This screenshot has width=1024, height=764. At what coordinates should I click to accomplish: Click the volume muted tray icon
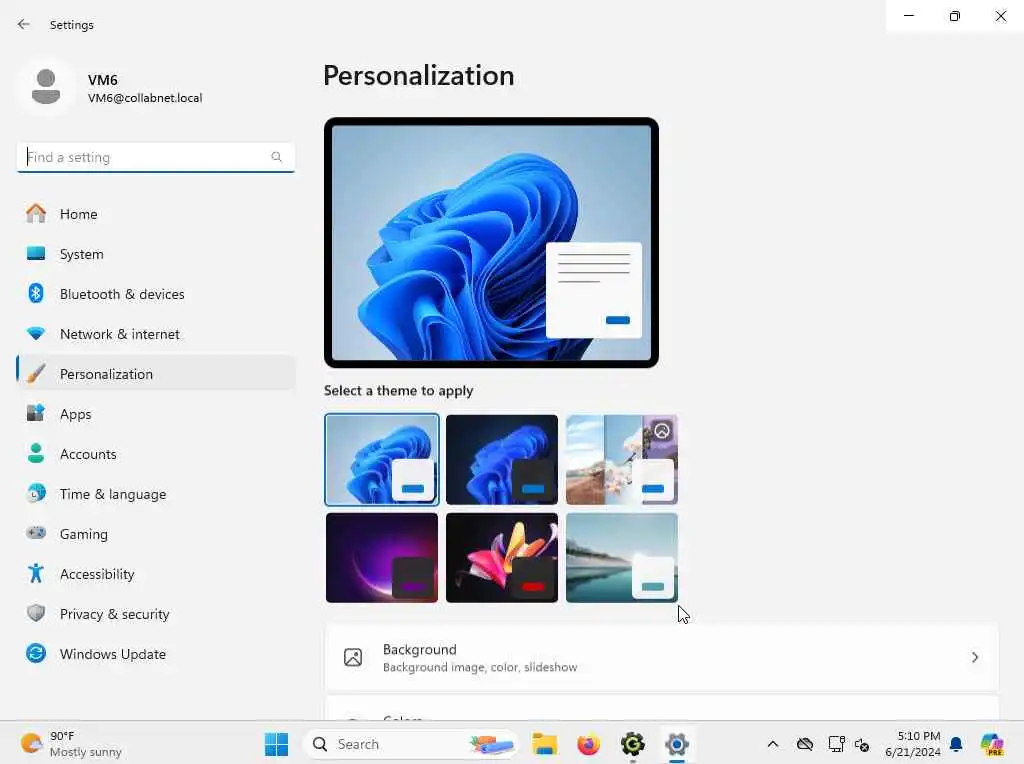tap(862, 744)
